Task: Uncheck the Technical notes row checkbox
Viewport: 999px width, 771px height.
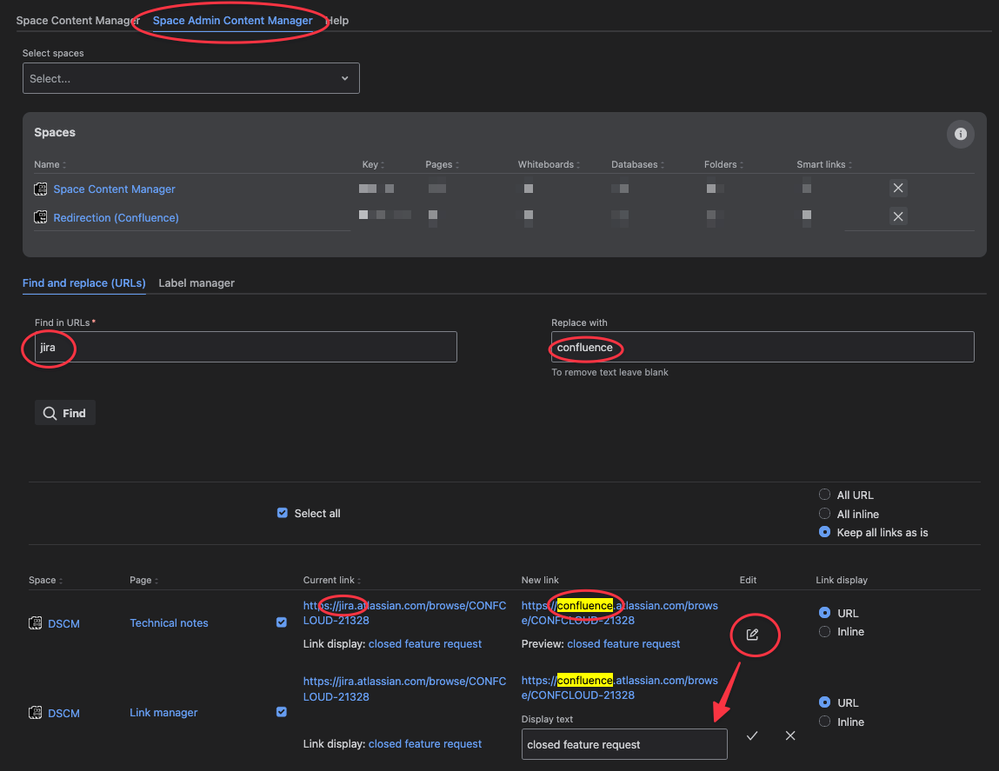Action: pos(281,623)
